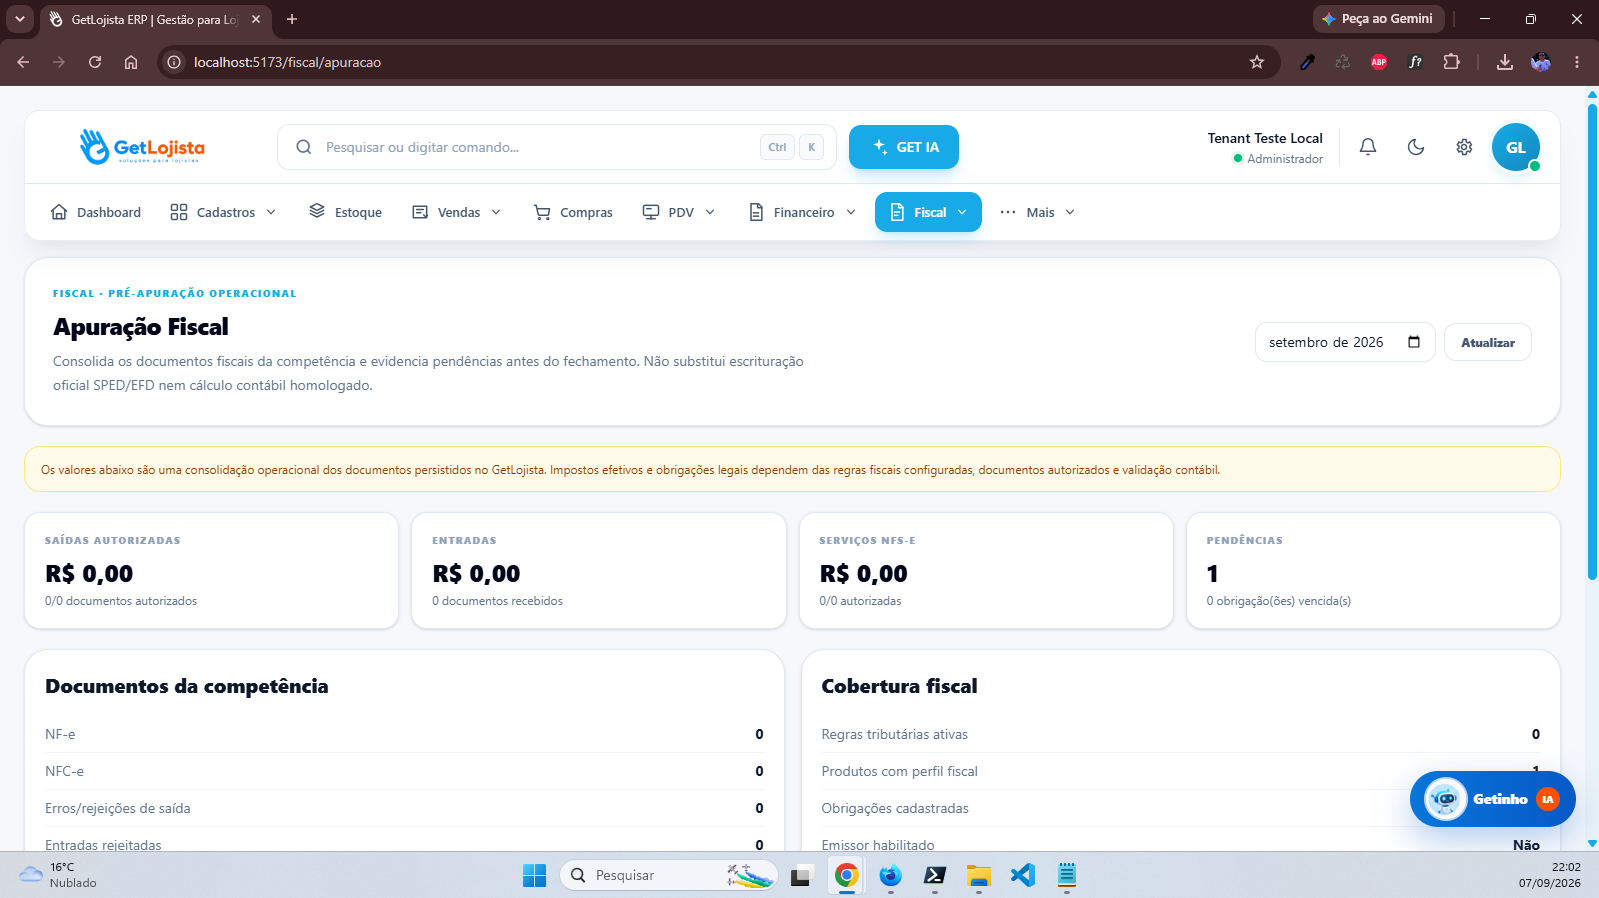Image resolution: width=1599 pixels, height=898 pixels.
Task: Toggle dark mode moon icon
Action: [1416, 147]
